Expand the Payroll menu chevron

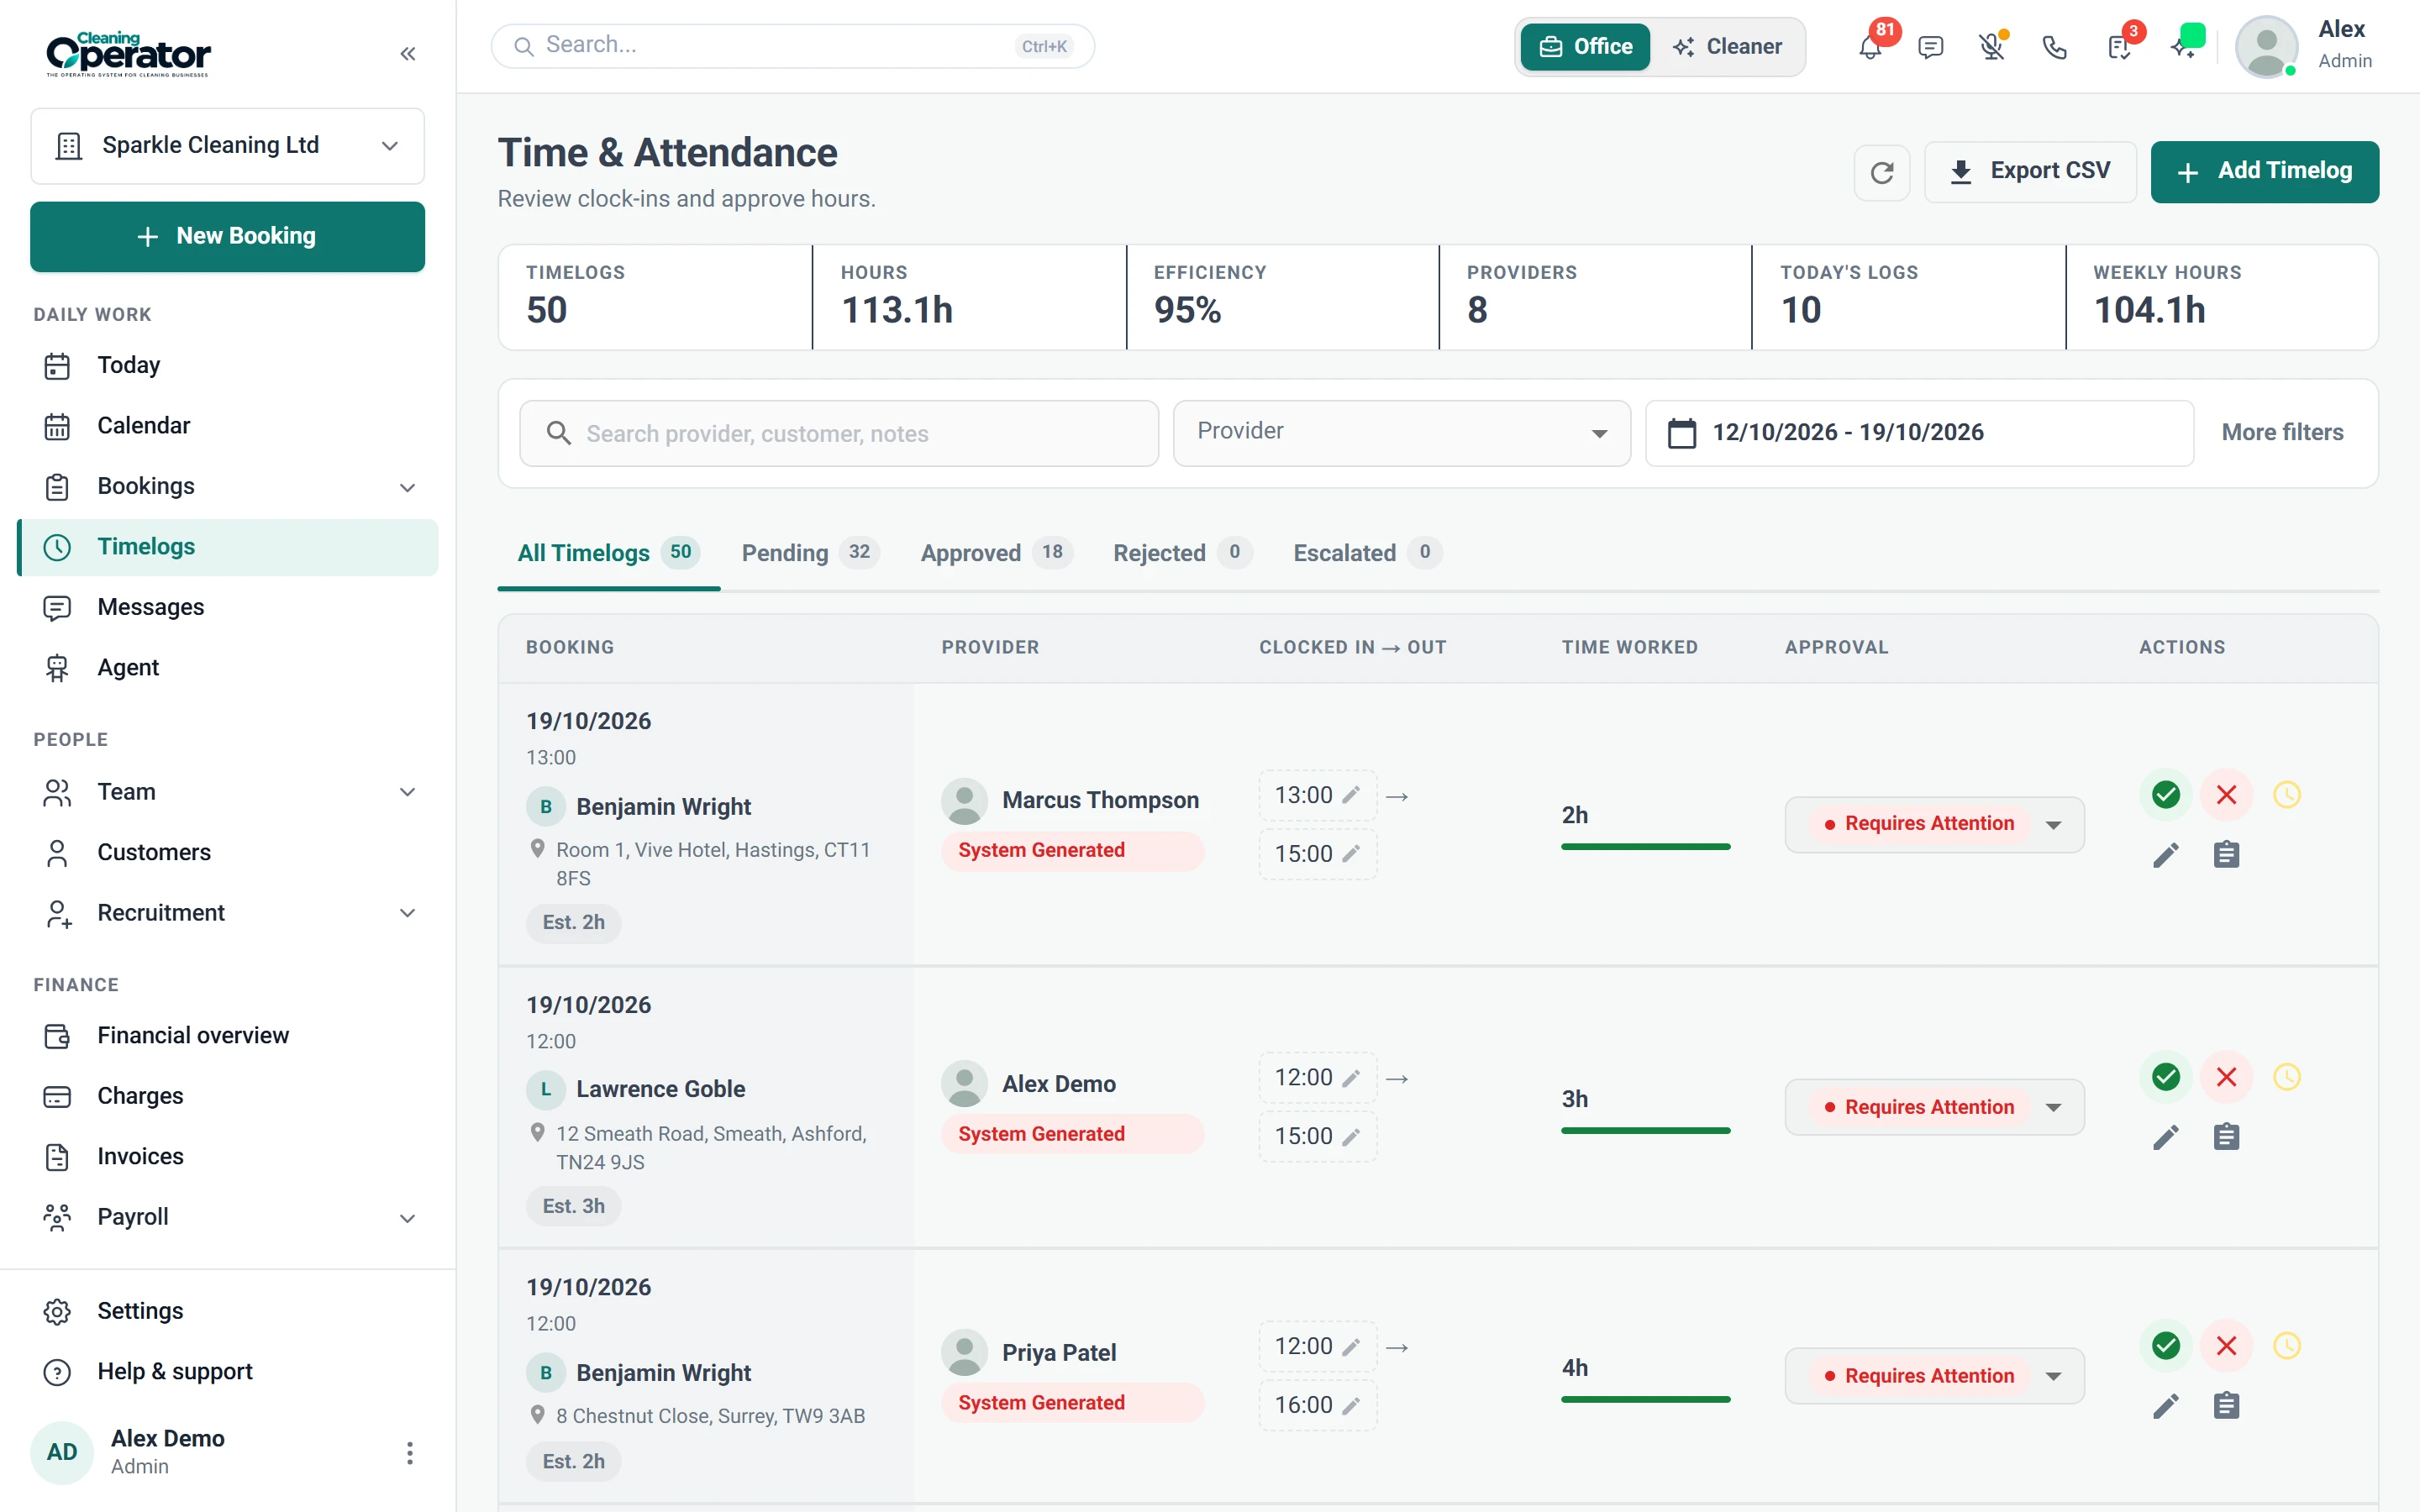click(x=407, y=1218)
